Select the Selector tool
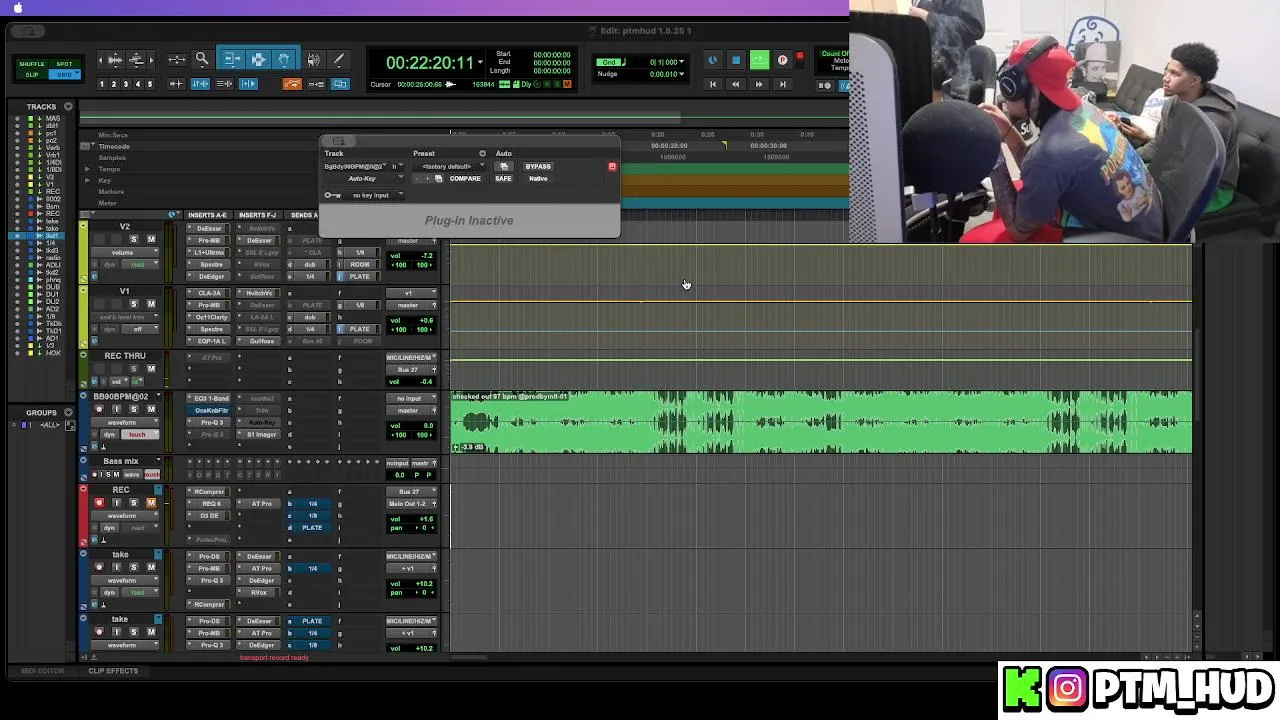 258,60
